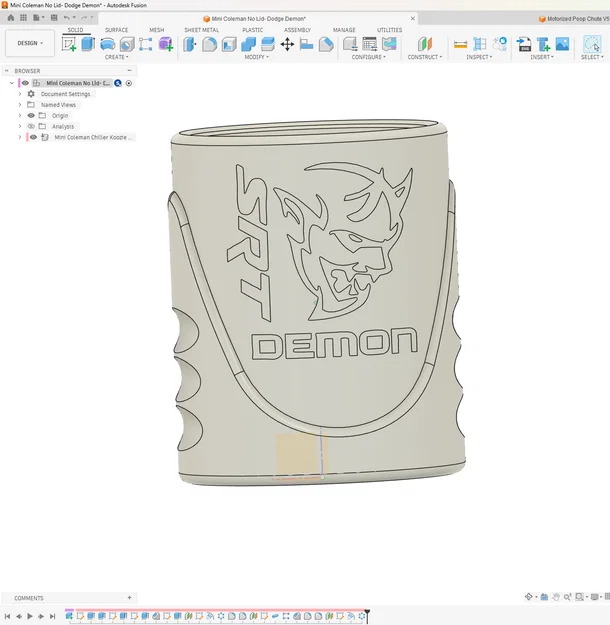Switch to the PLASTIC tab
The image size is (610, 625).
[252, 30]
